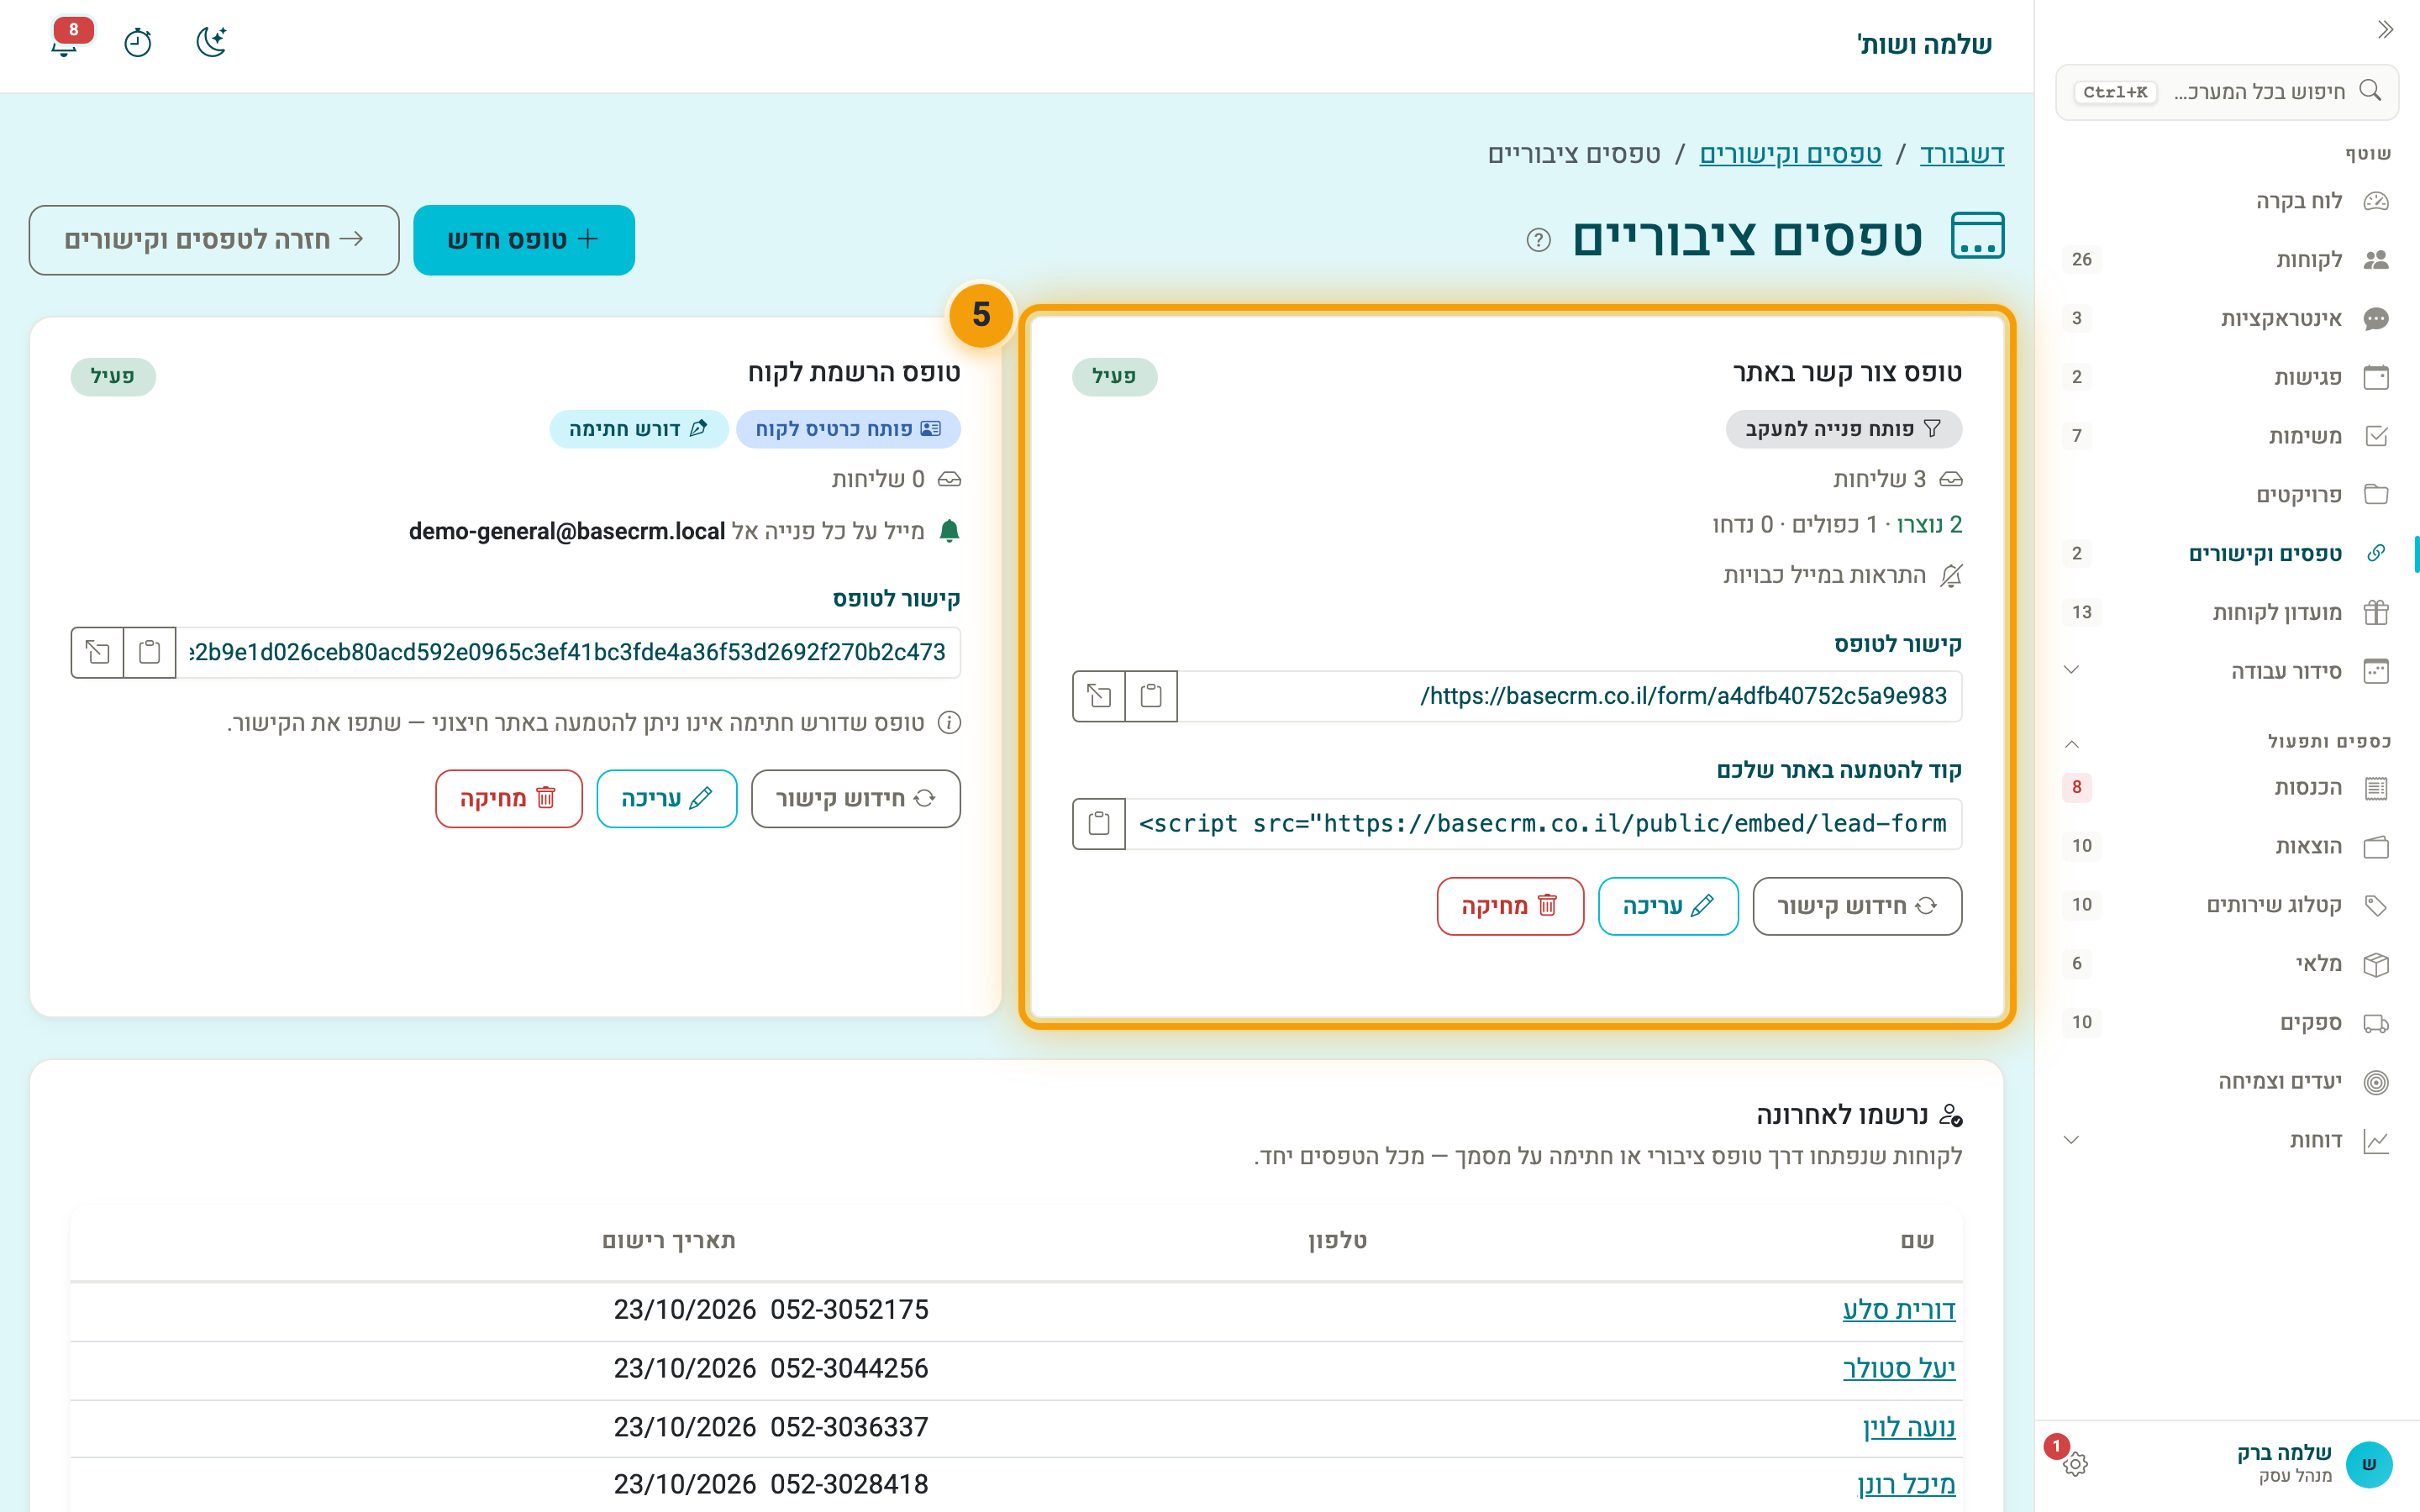2420x1512 pixels.
Task: Click the קטלוג שירותים tag icon
Action: click(x=2376, y=906)
